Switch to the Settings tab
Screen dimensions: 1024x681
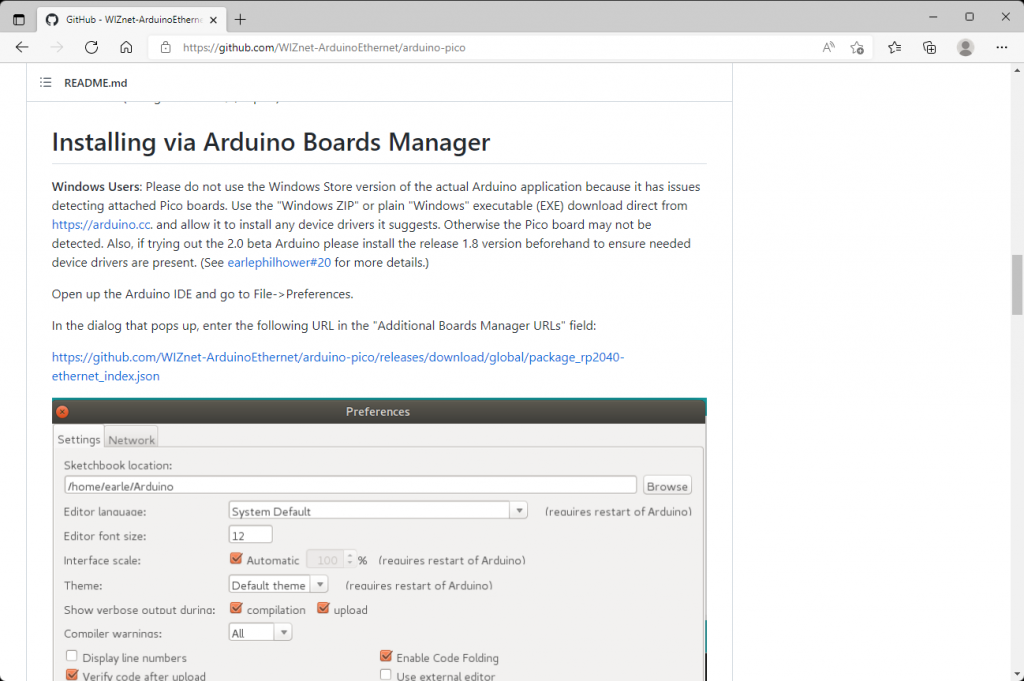[79, 439]
